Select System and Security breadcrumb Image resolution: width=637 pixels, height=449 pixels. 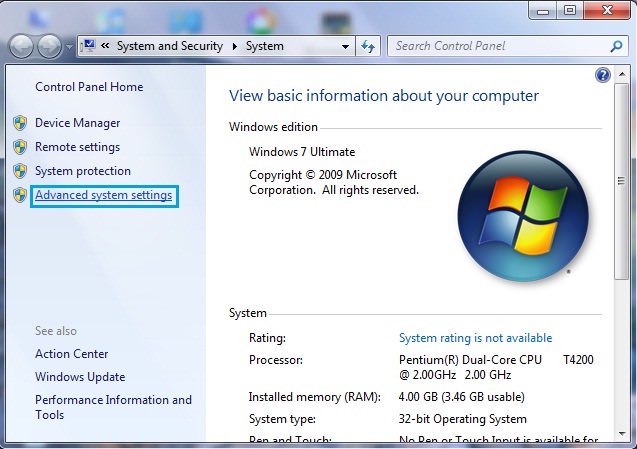pos(170,46)
